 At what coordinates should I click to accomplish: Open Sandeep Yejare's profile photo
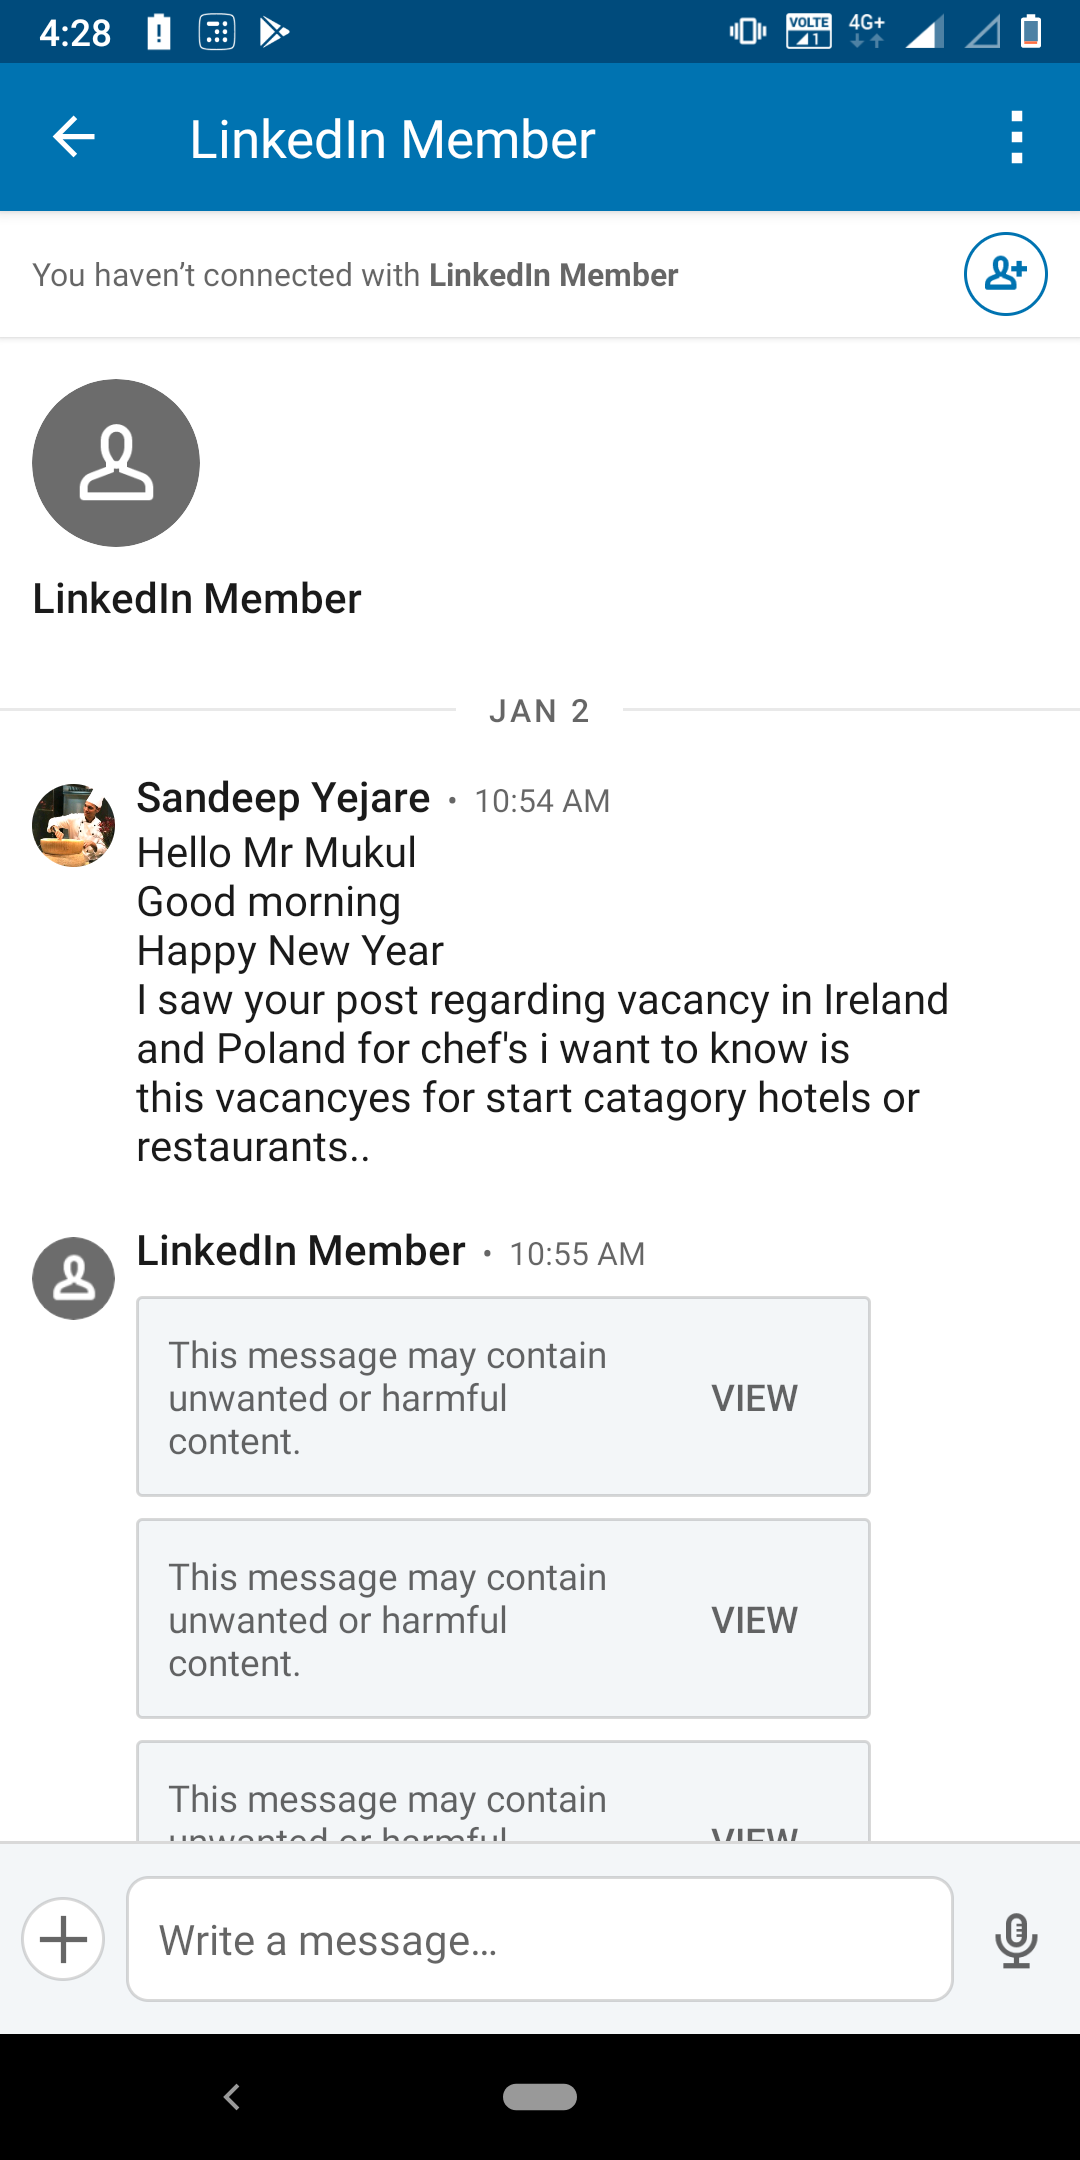(x=73, y=825)
